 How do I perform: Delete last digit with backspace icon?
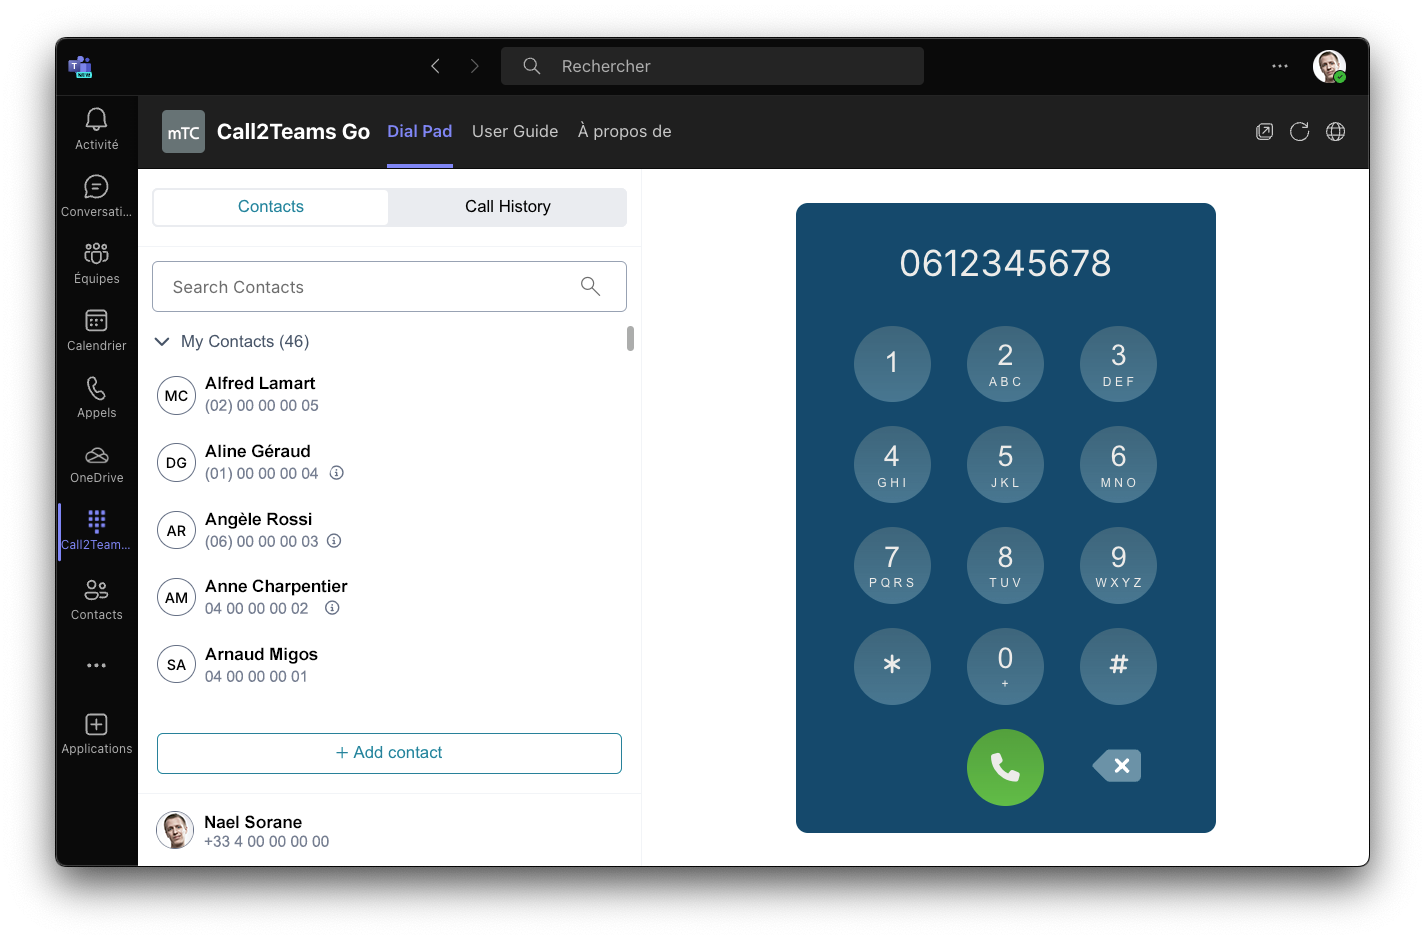click(x=1118, y=766)
